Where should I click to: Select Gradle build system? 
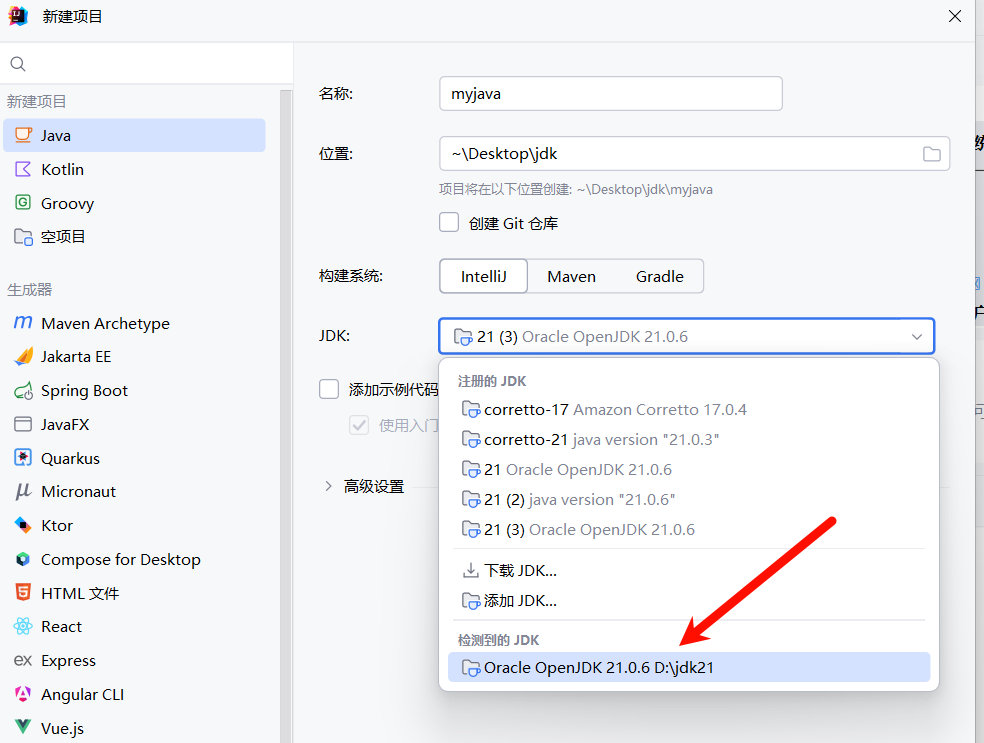659,276
